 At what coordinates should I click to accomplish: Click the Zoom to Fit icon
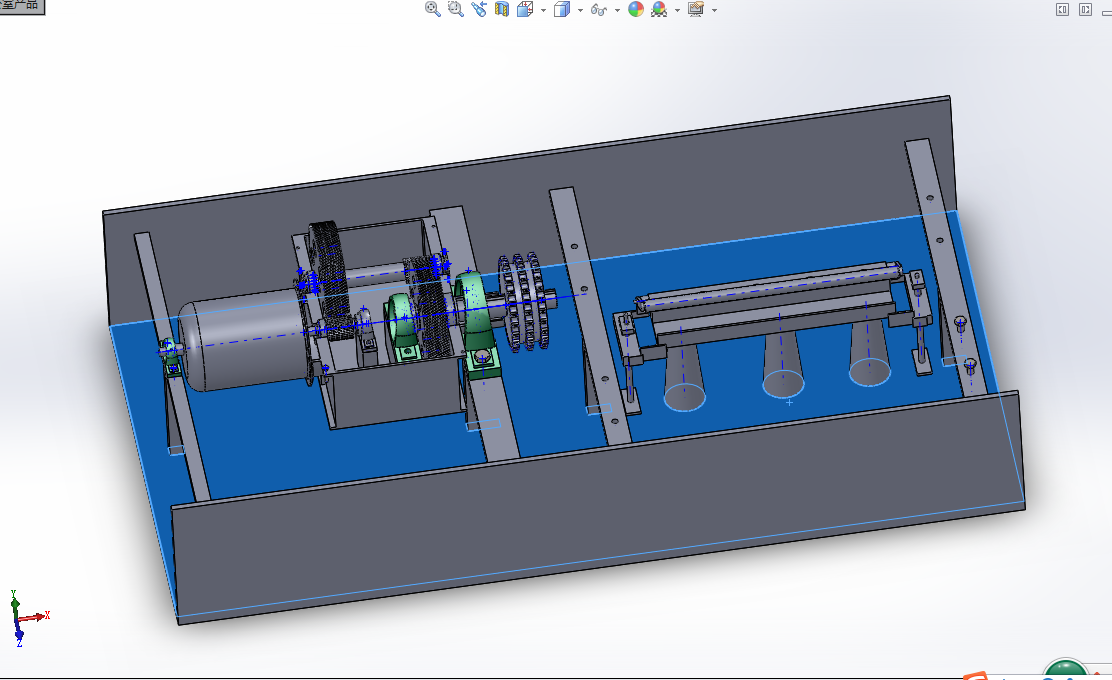[x=433, y=9]
